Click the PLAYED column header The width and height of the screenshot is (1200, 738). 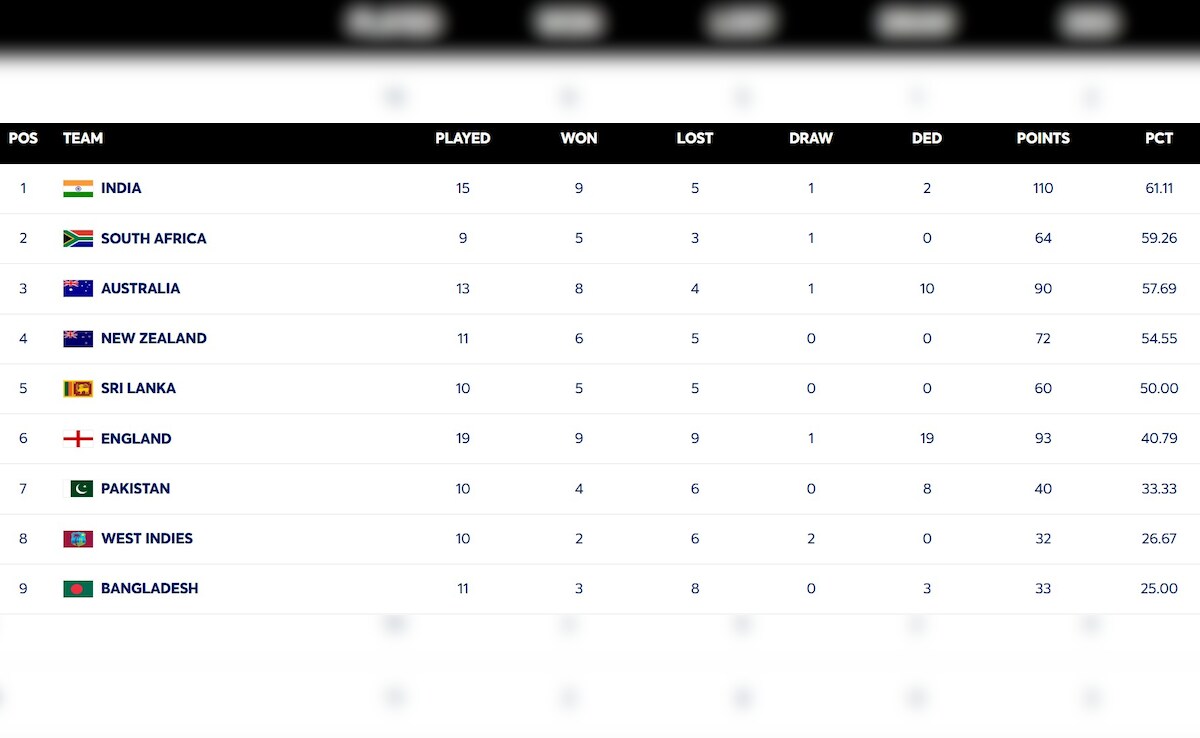coord(463,138)
